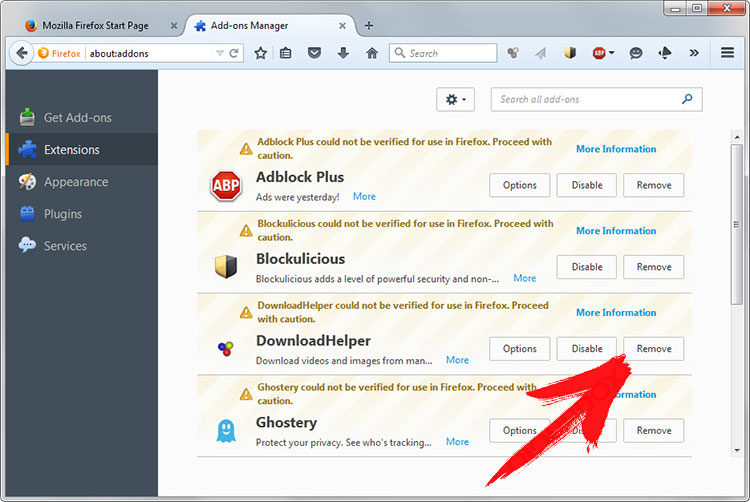Screen dimensions: 750x502
Task: Open Adblock Plus Options
Action: (519, 185)
